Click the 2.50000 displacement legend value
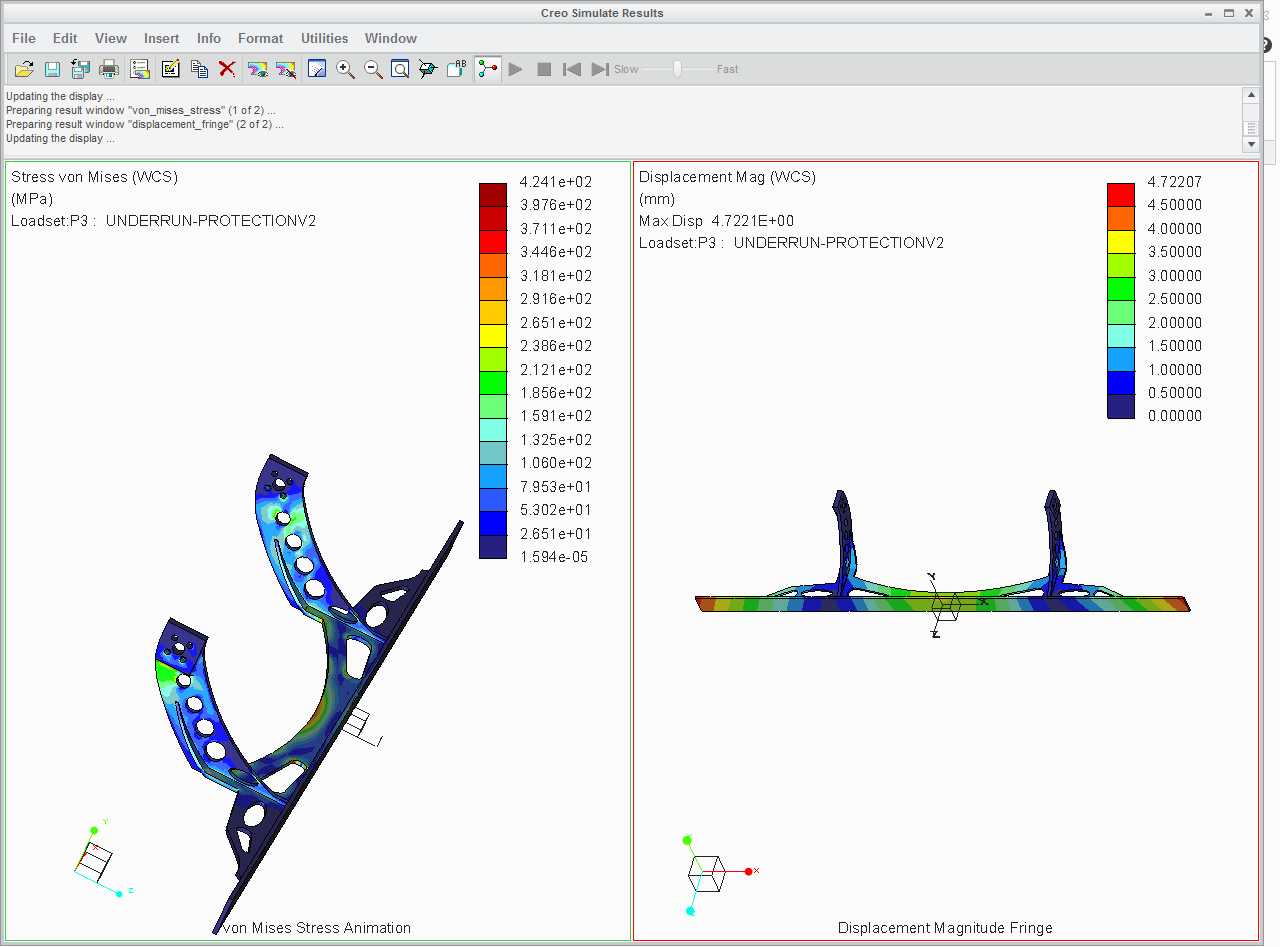 coord(1174,299)
